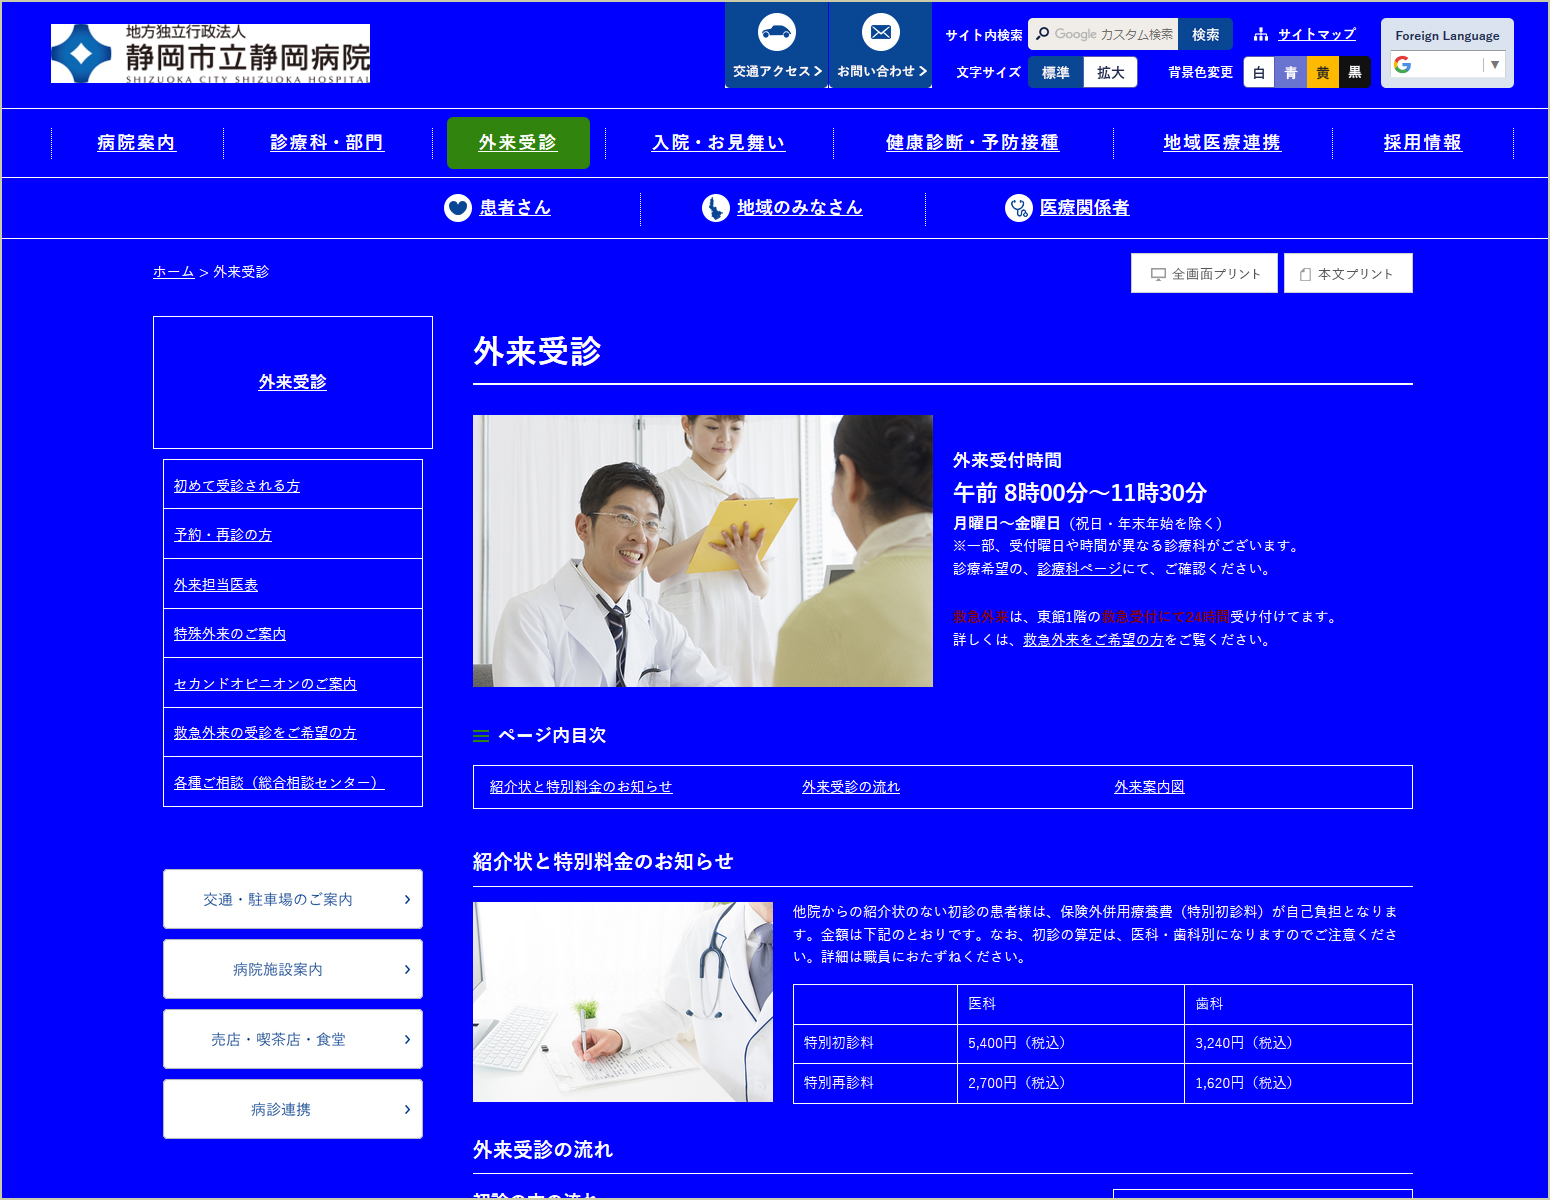Viewport: 1550px width, 1200px height.
Task: Set text size to 標準
Action: point(1055,72)
